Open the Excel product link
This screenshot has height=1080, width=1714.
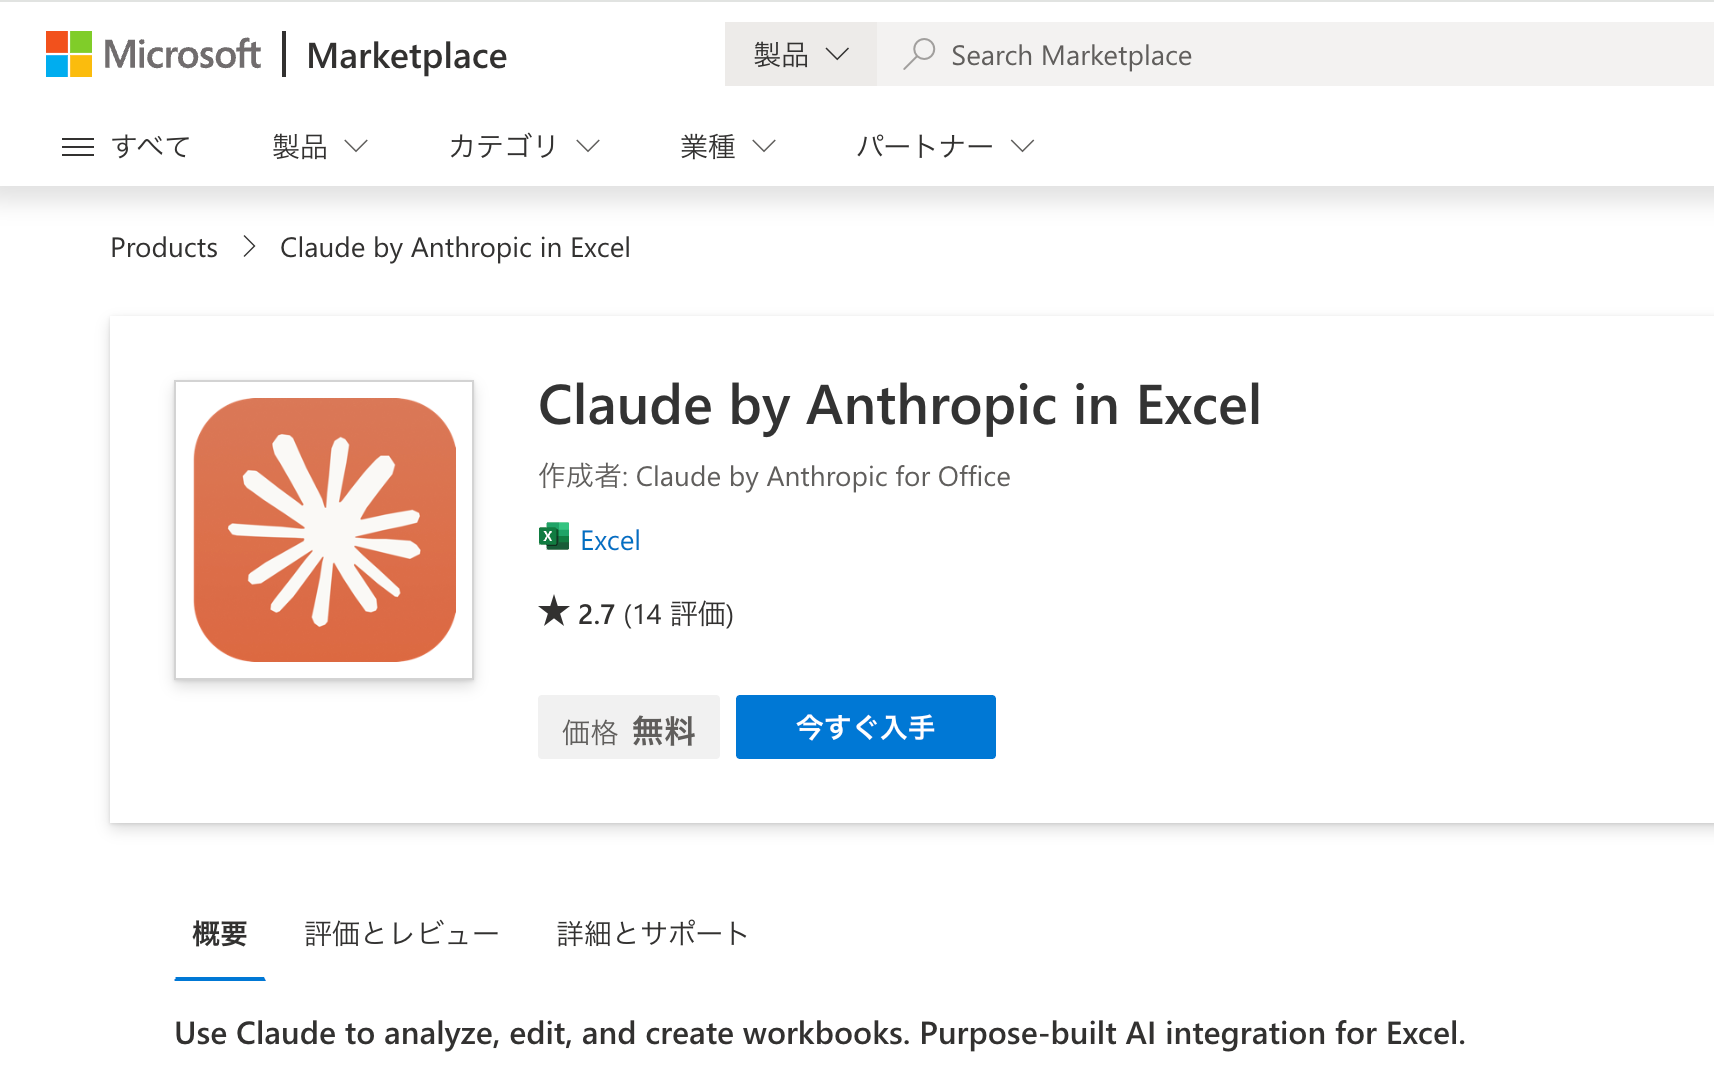click(610, 541)
